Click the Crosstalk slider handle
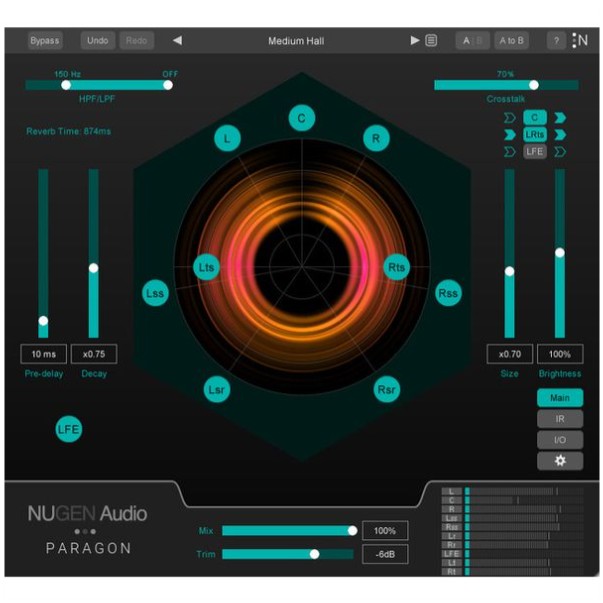The height and width of the screenshot is (603, 603). (x=534, y=85)
